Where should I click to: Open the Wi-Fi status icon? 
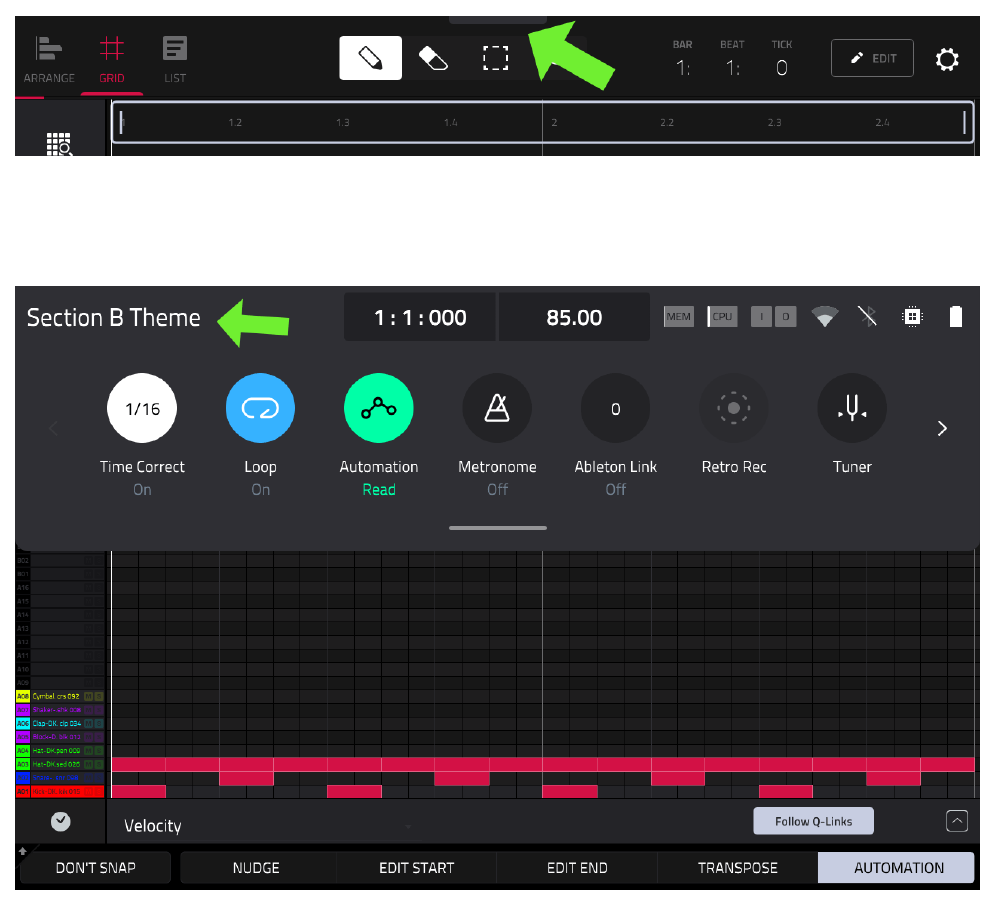pyautogui.click(x=824, y=316)
